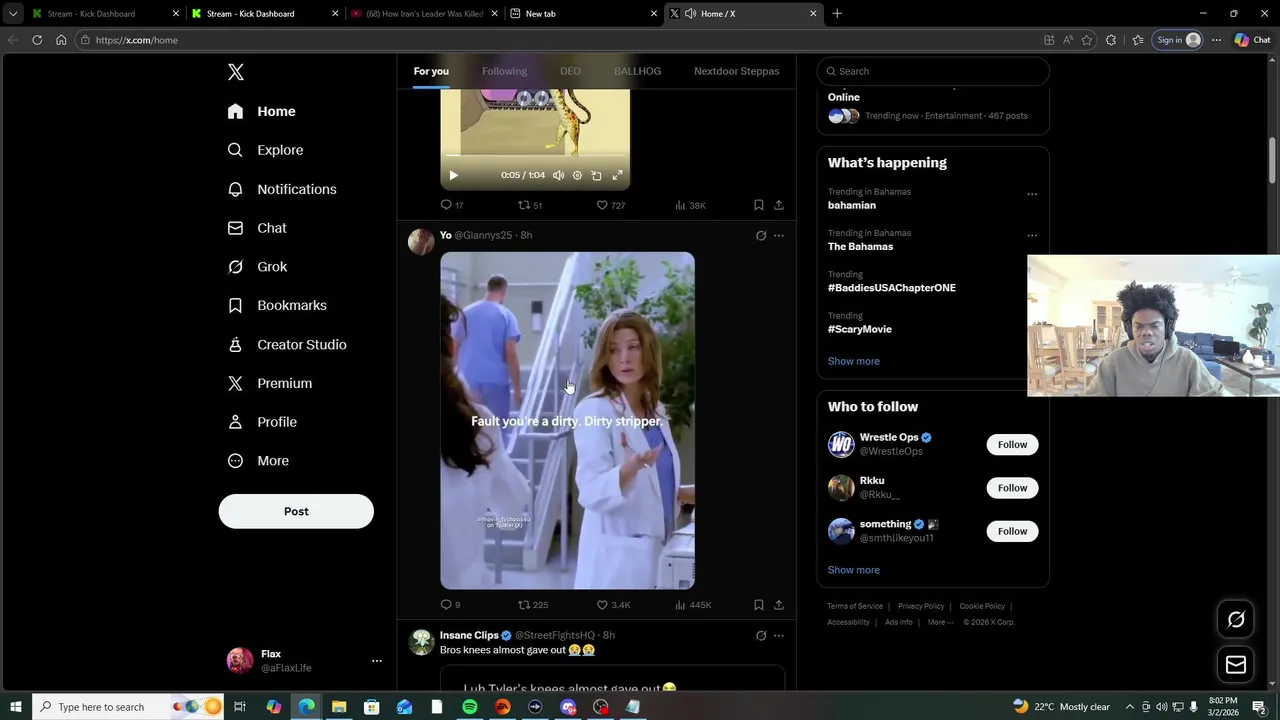Like the post with 727 likes
The image size is (1280, 720).
pos(610,205)
